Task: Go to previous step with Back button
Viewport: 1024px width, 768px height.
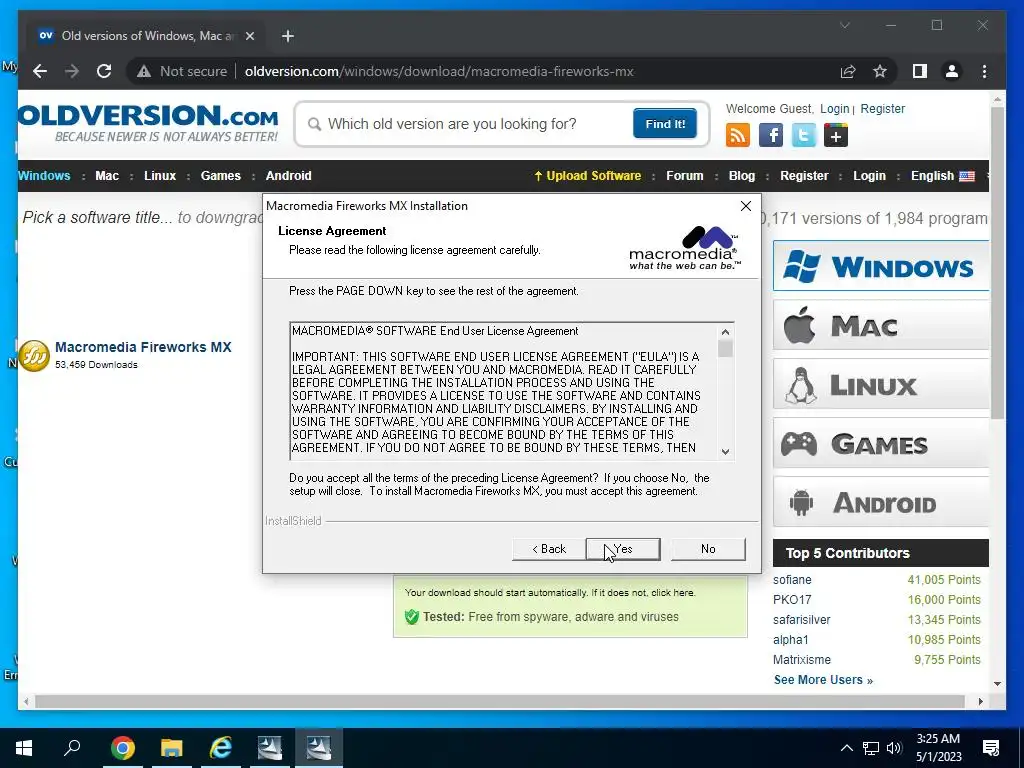Action: [549, 549]
